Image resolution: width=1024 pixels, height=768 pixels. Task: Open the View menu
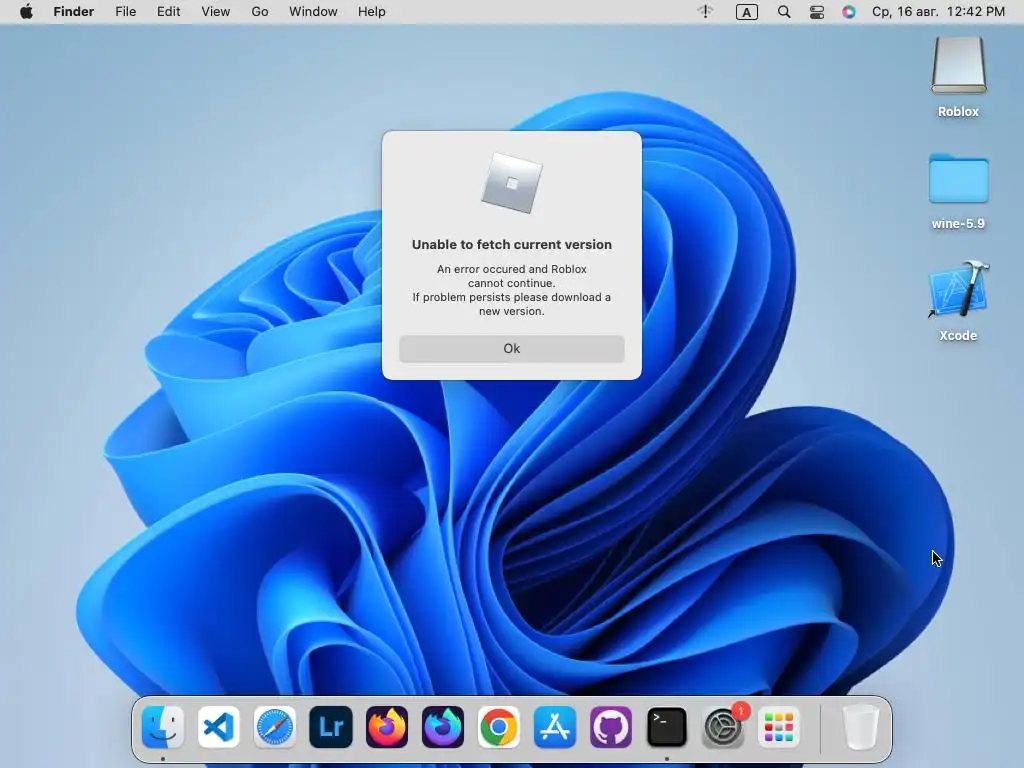click(x=216, y=12)
